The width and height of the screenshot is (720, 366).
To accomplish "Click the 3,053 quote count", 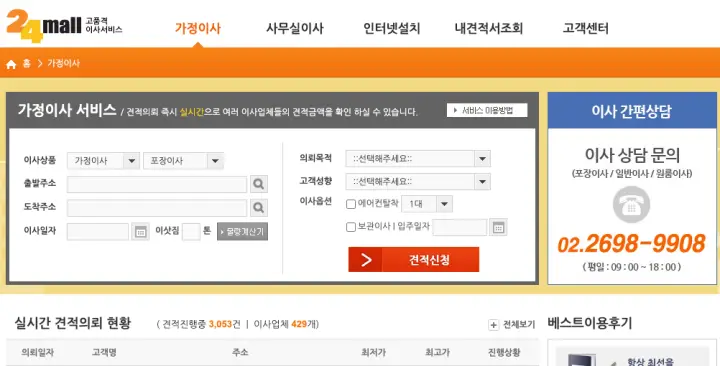I will coord(220,324).
